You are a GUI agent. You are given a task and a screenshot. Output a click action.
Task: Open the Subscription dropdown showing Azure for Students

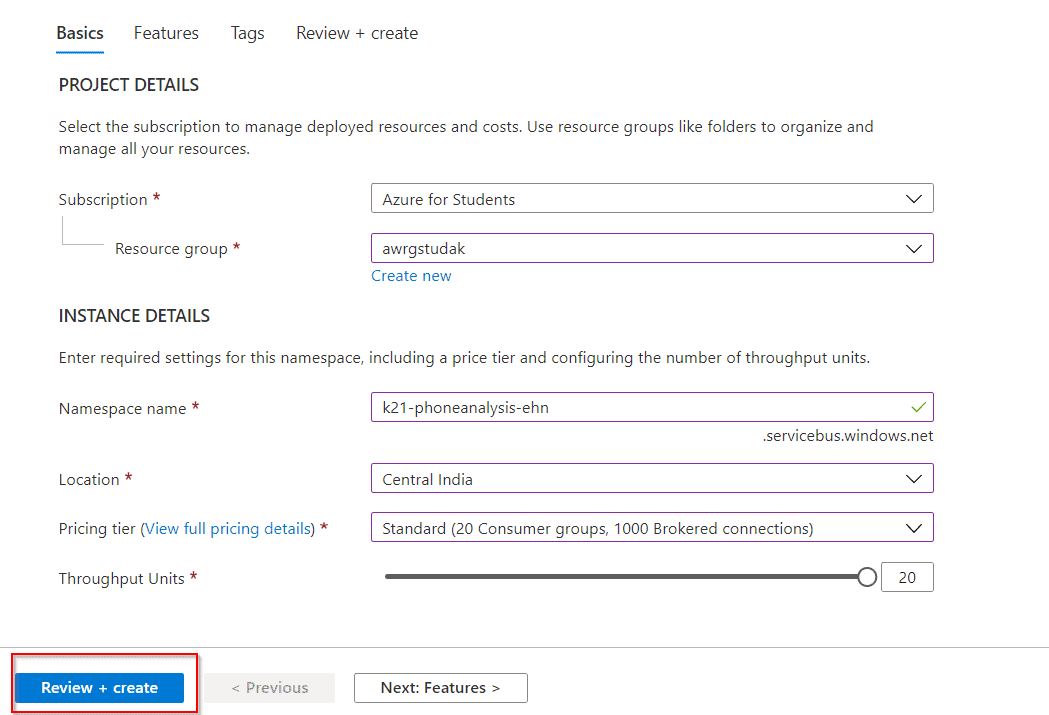651,199
